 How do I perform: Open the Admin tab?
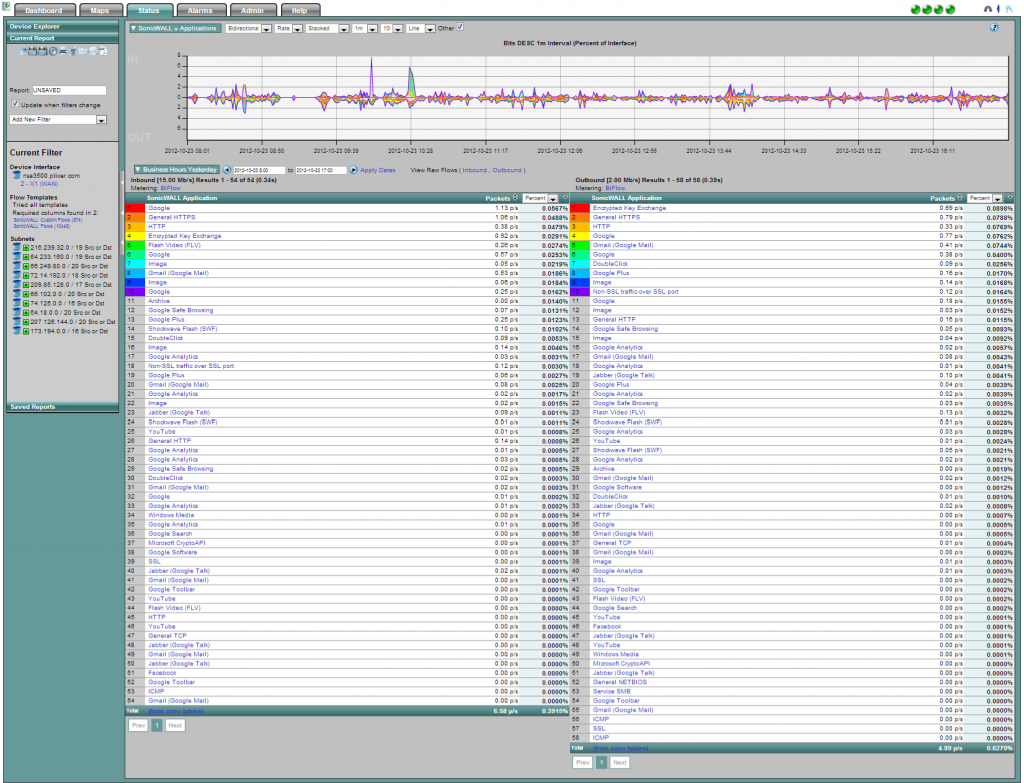point(252,10)
